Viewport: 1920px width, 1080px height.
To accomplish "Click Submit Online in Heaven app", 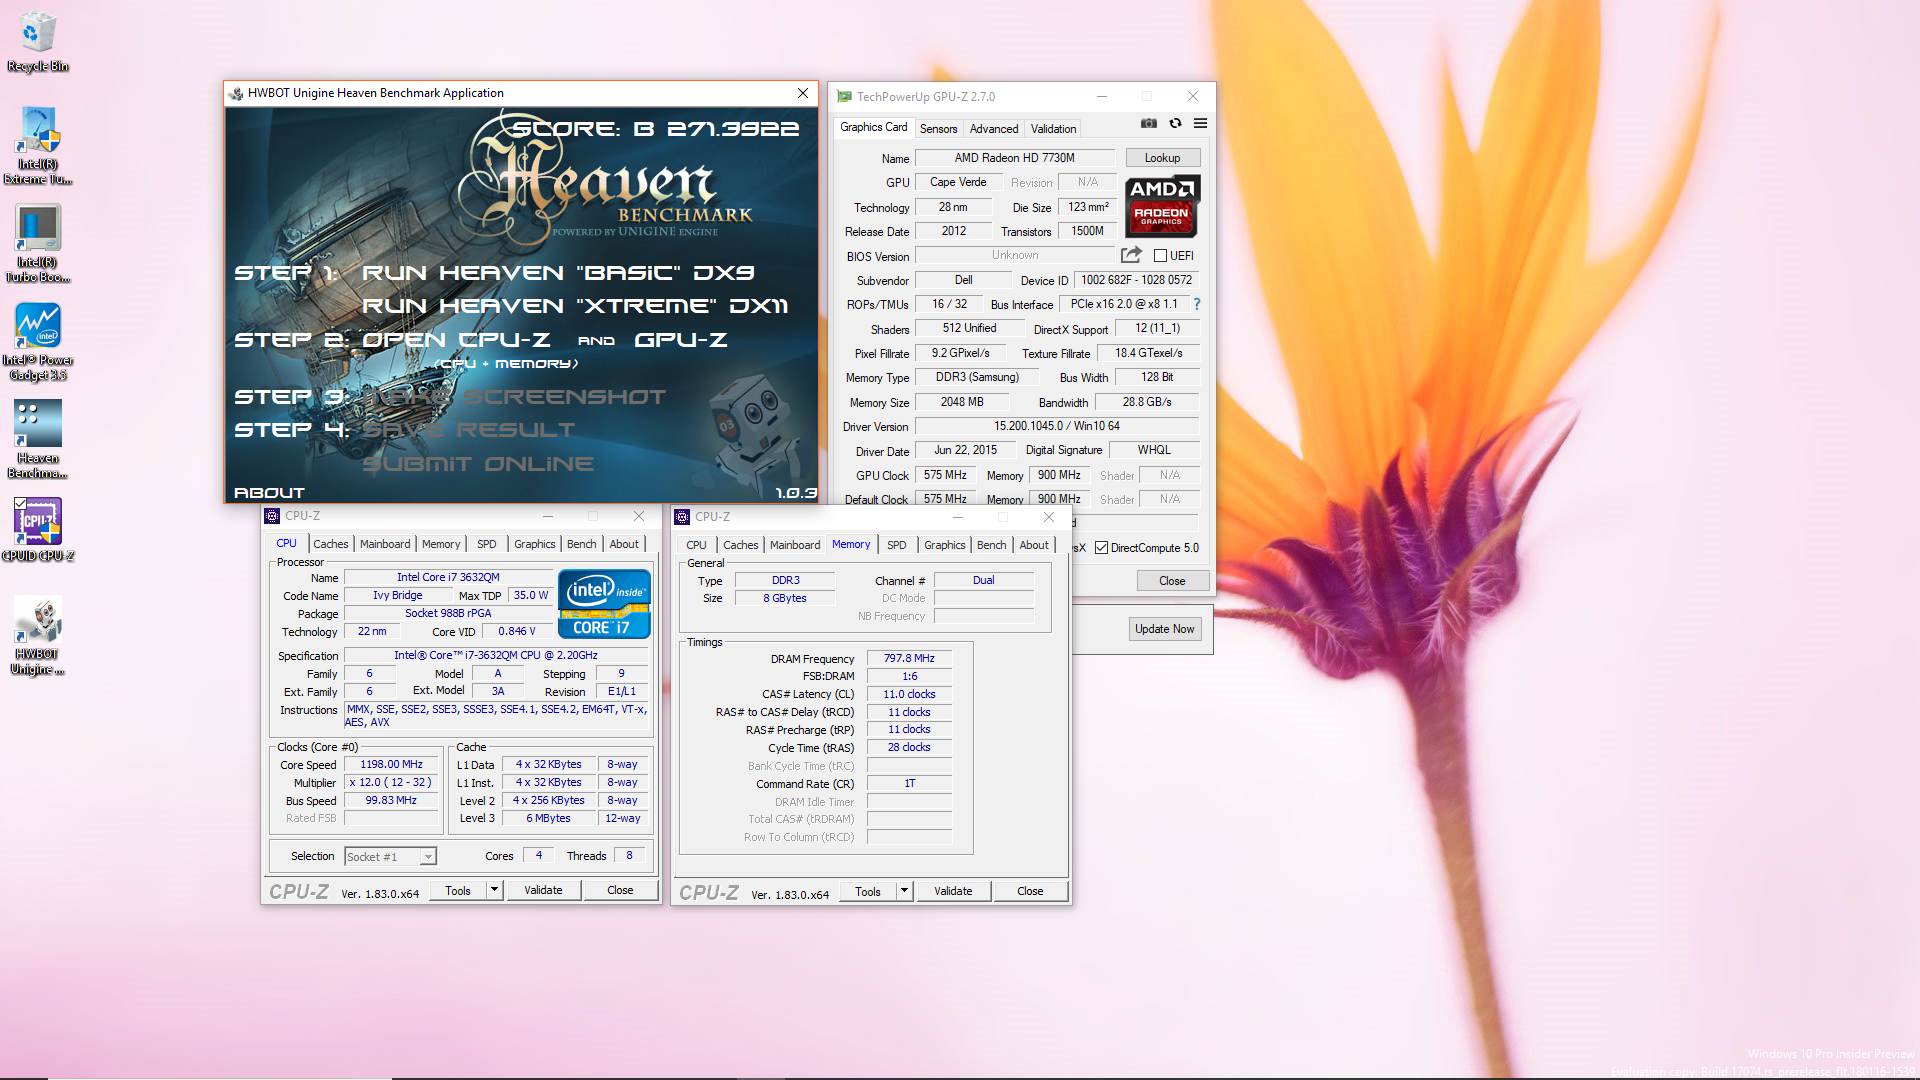I will click(x=478, y=464).
